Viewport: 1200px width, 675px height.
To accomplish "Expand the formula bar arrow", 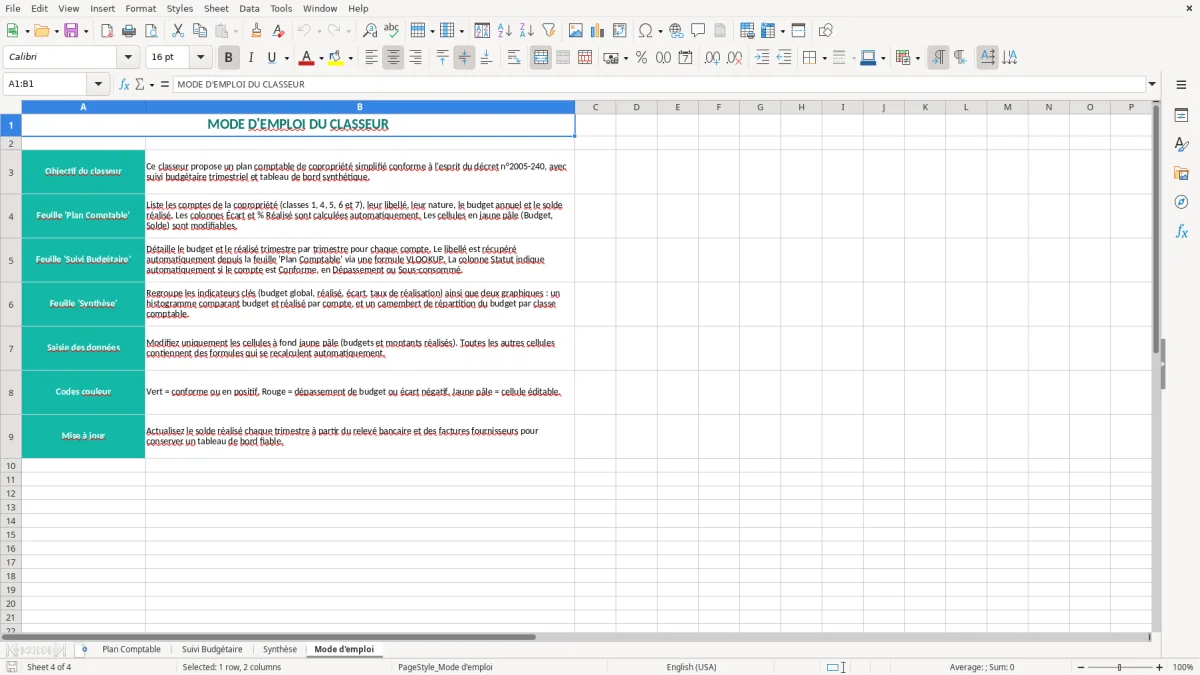I will tap(1153, 85).
